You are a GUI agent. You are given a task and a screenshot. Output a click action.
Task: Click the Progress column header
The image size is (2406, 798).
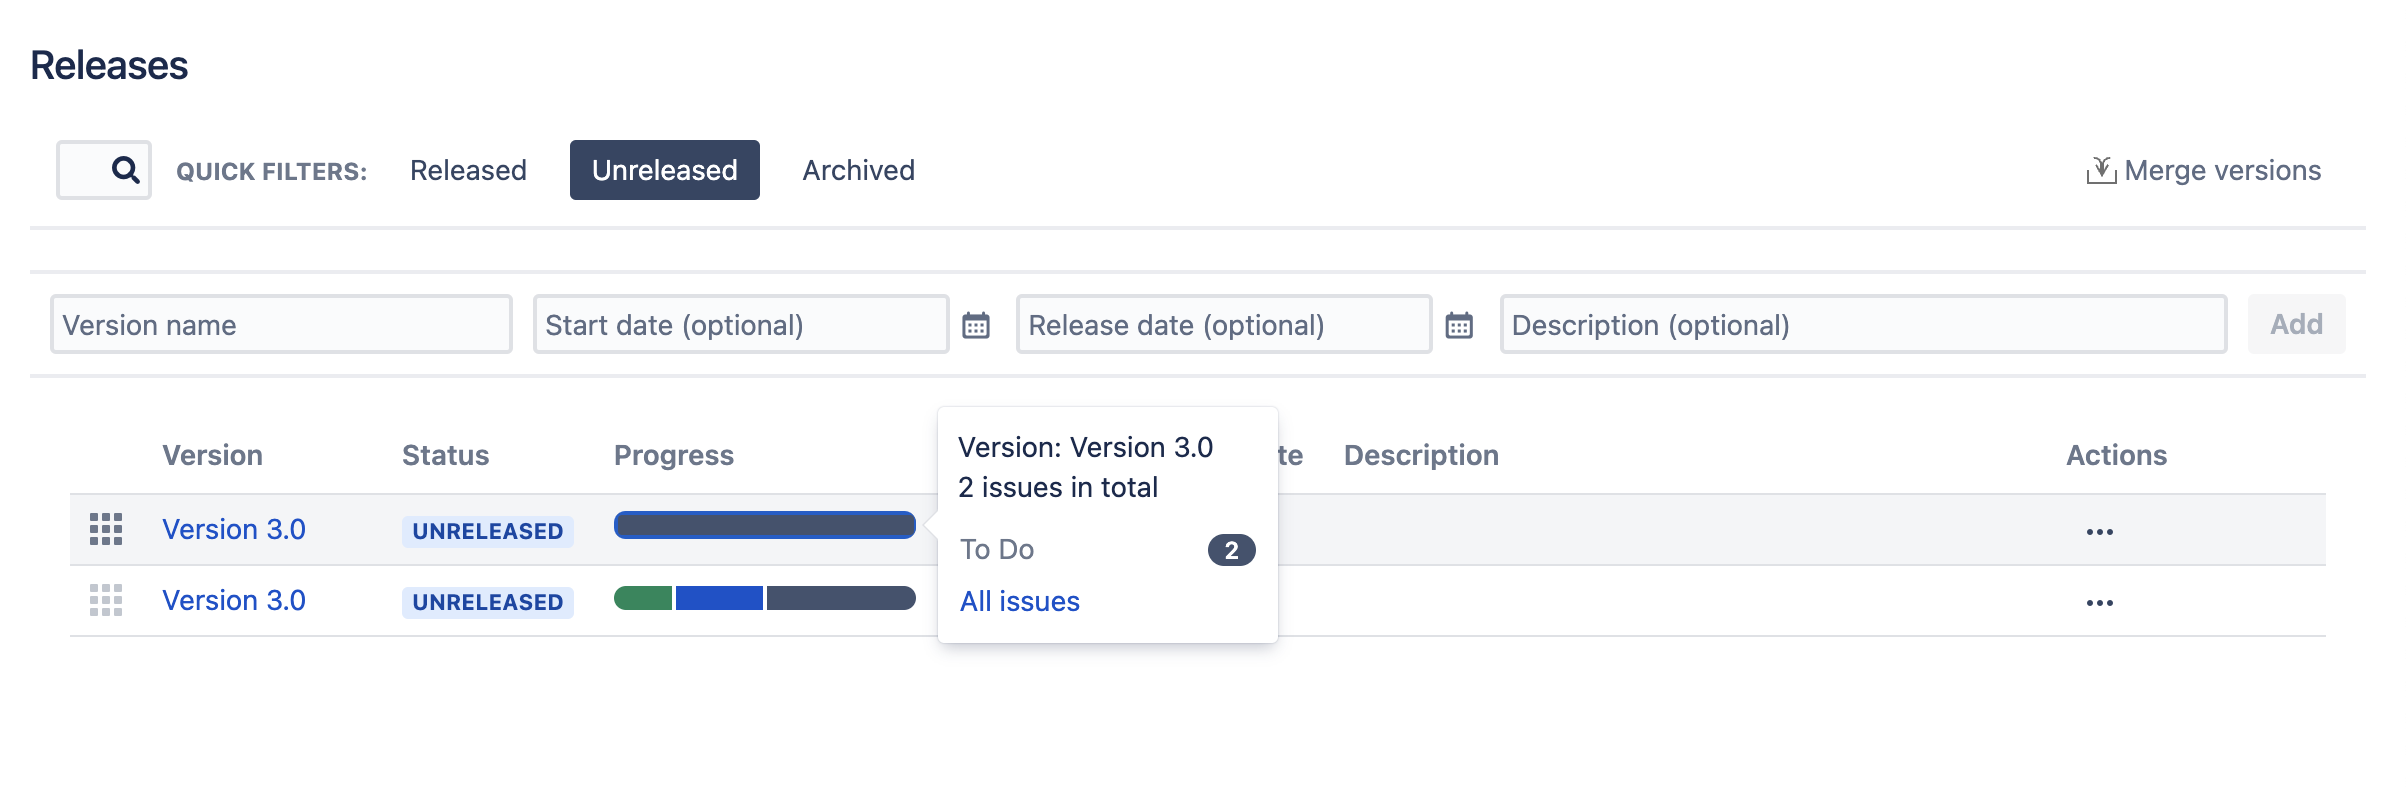674,455
